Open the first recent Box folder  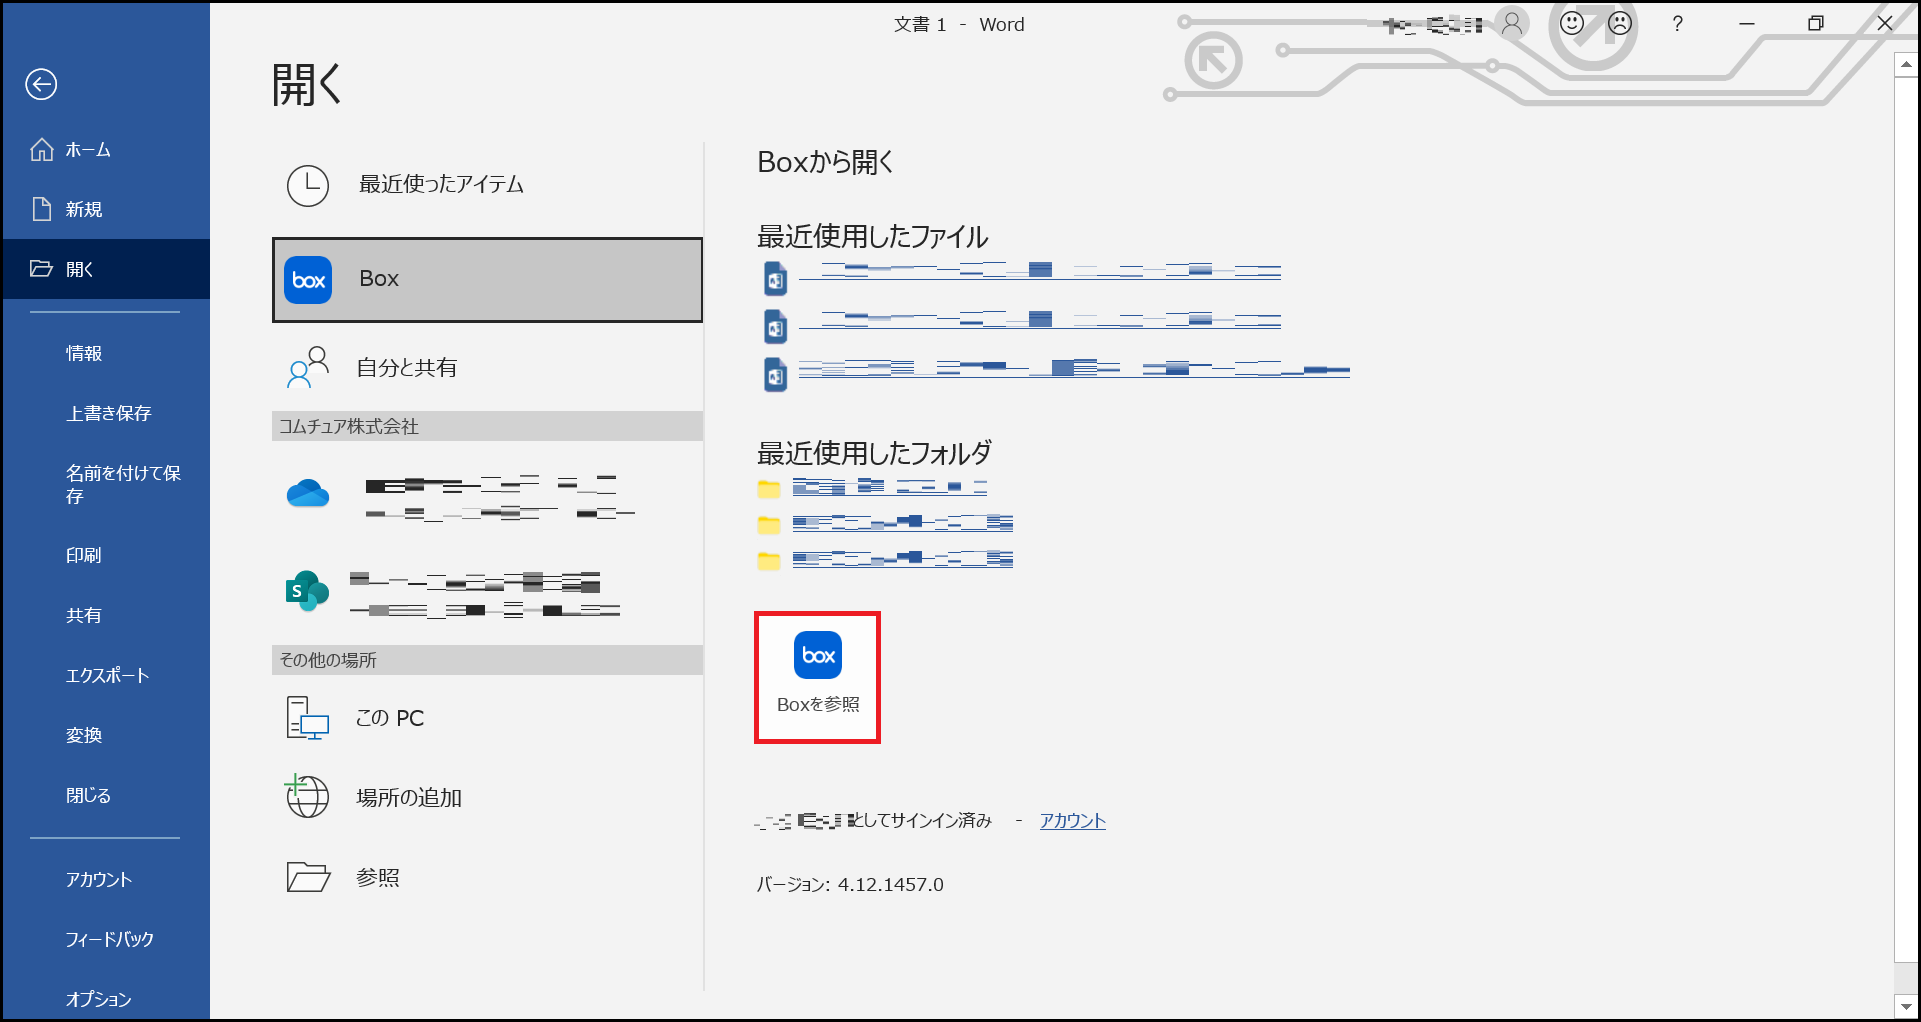pos(890,487)
